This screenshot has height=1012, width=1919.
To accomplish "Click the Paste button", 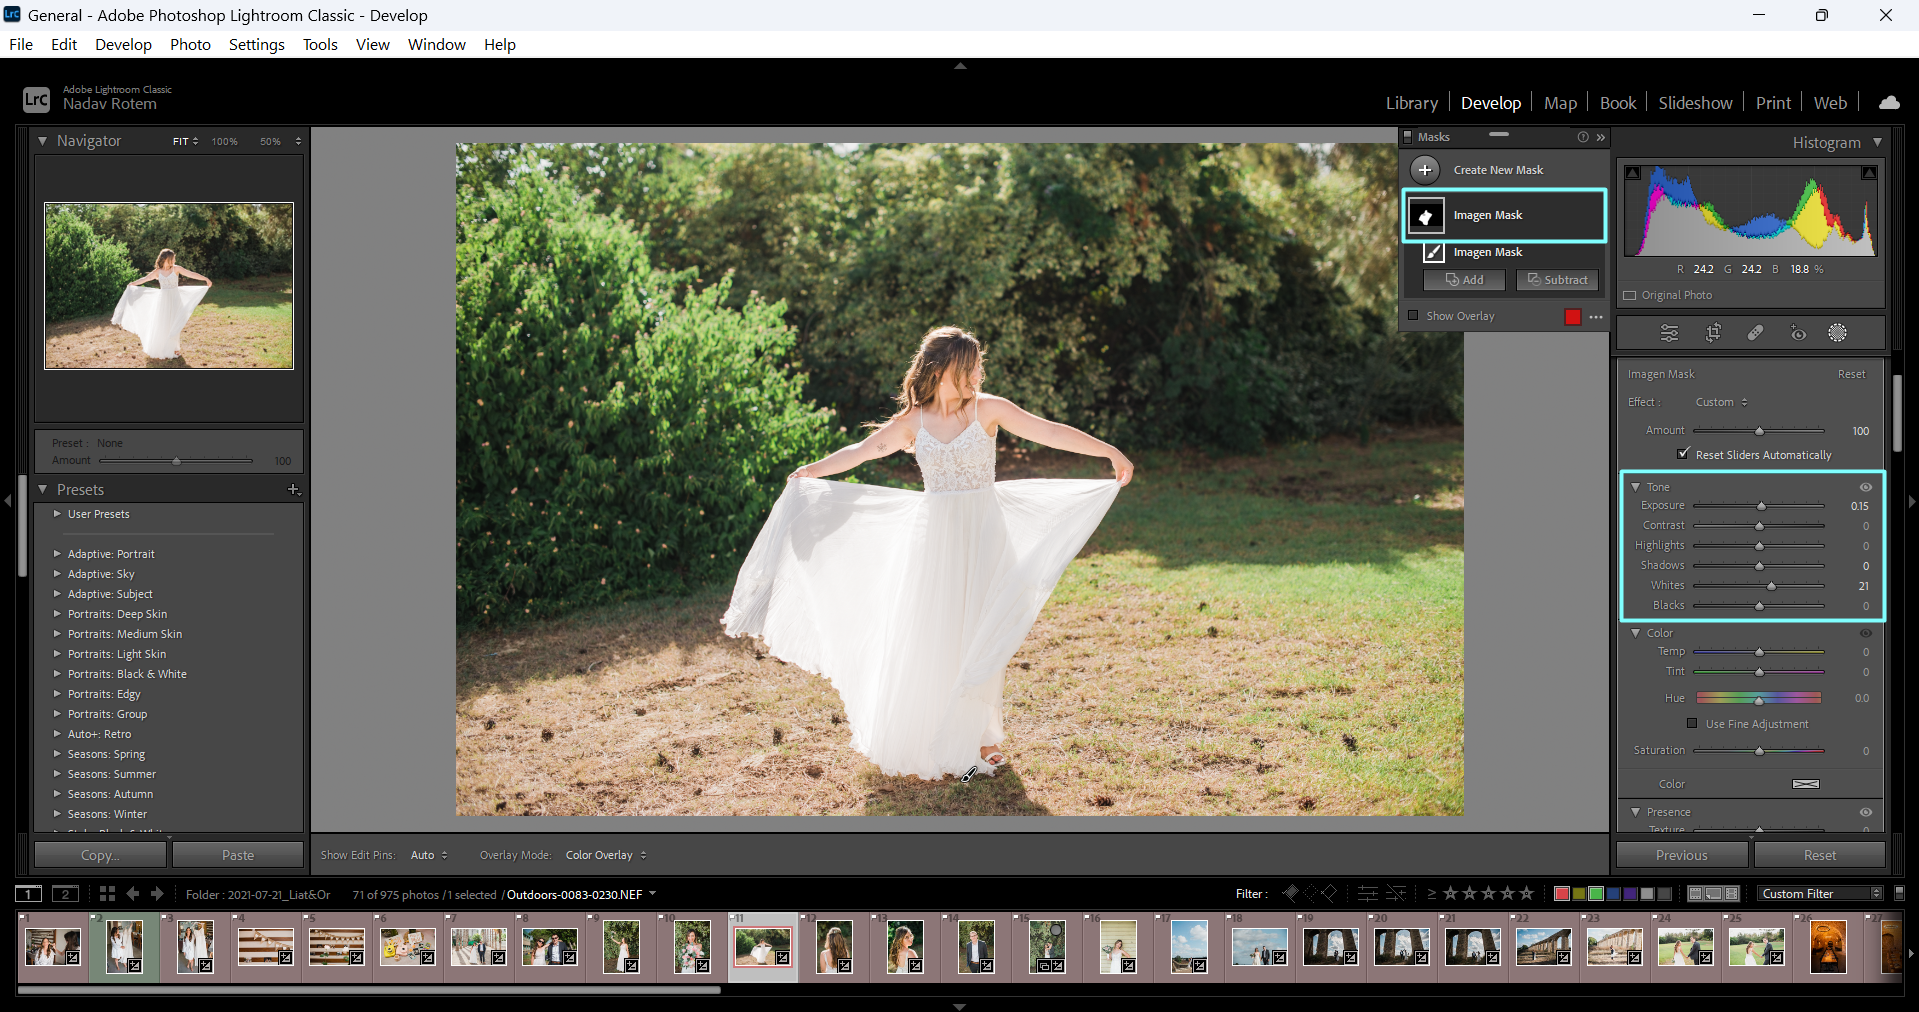I will point(238,855).
